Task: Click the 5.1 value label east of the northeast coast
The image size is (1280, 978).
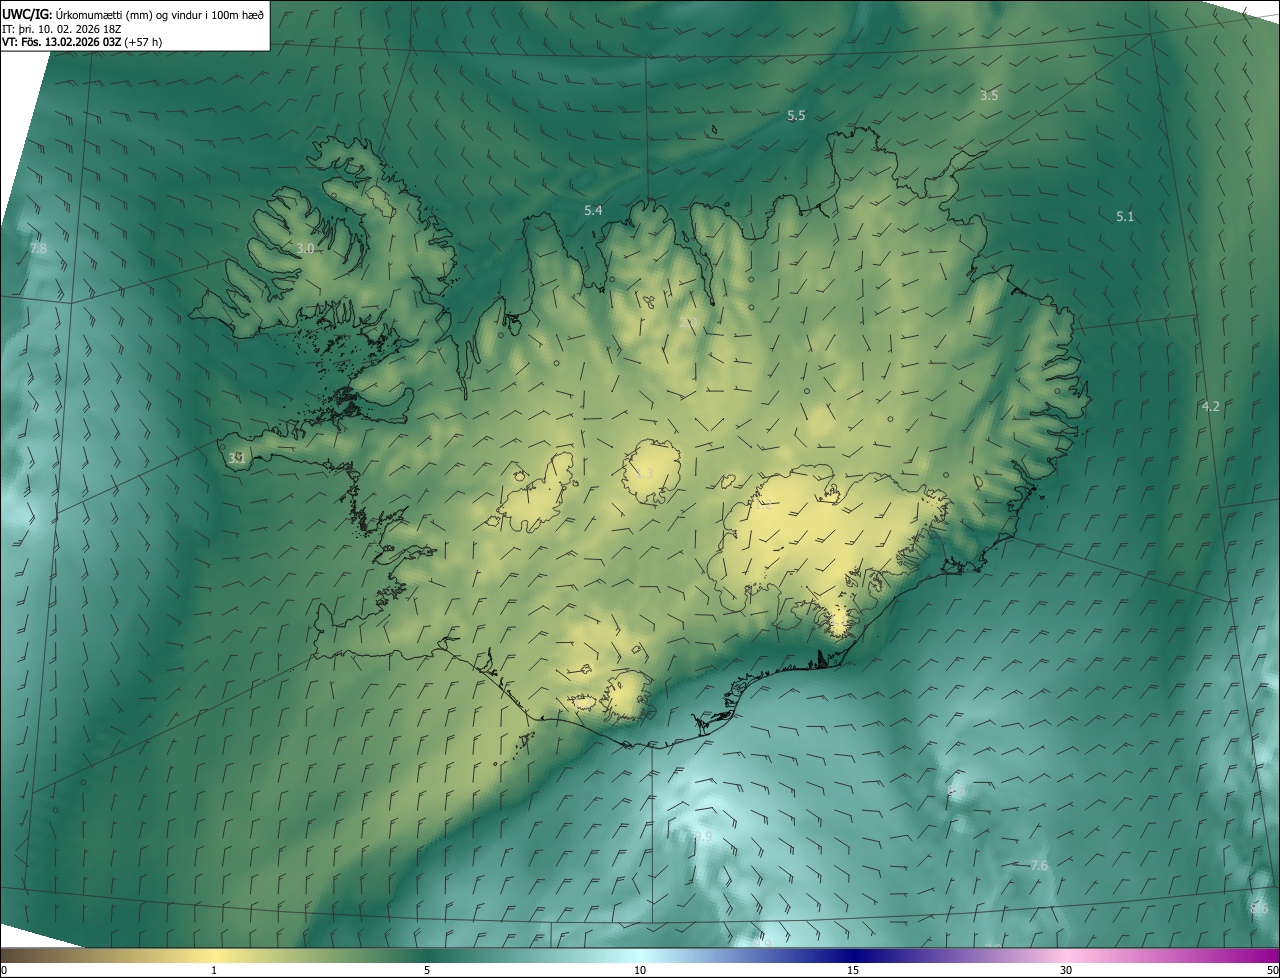Action: point(1125,216)
